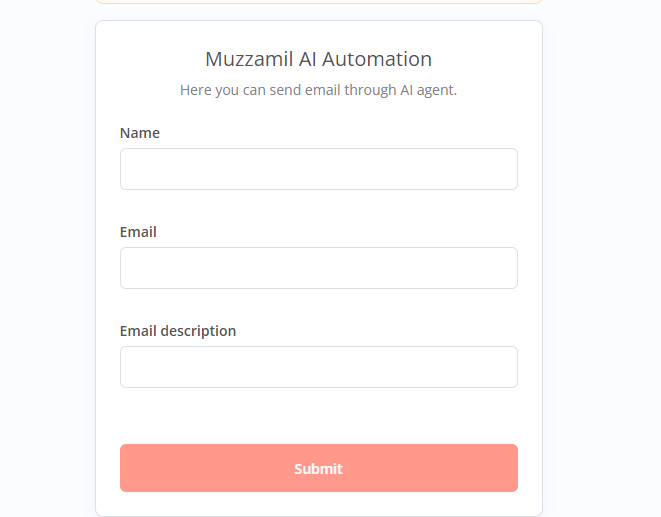
Task: Click the word "Automation" in the title
Action: (378, 59)
